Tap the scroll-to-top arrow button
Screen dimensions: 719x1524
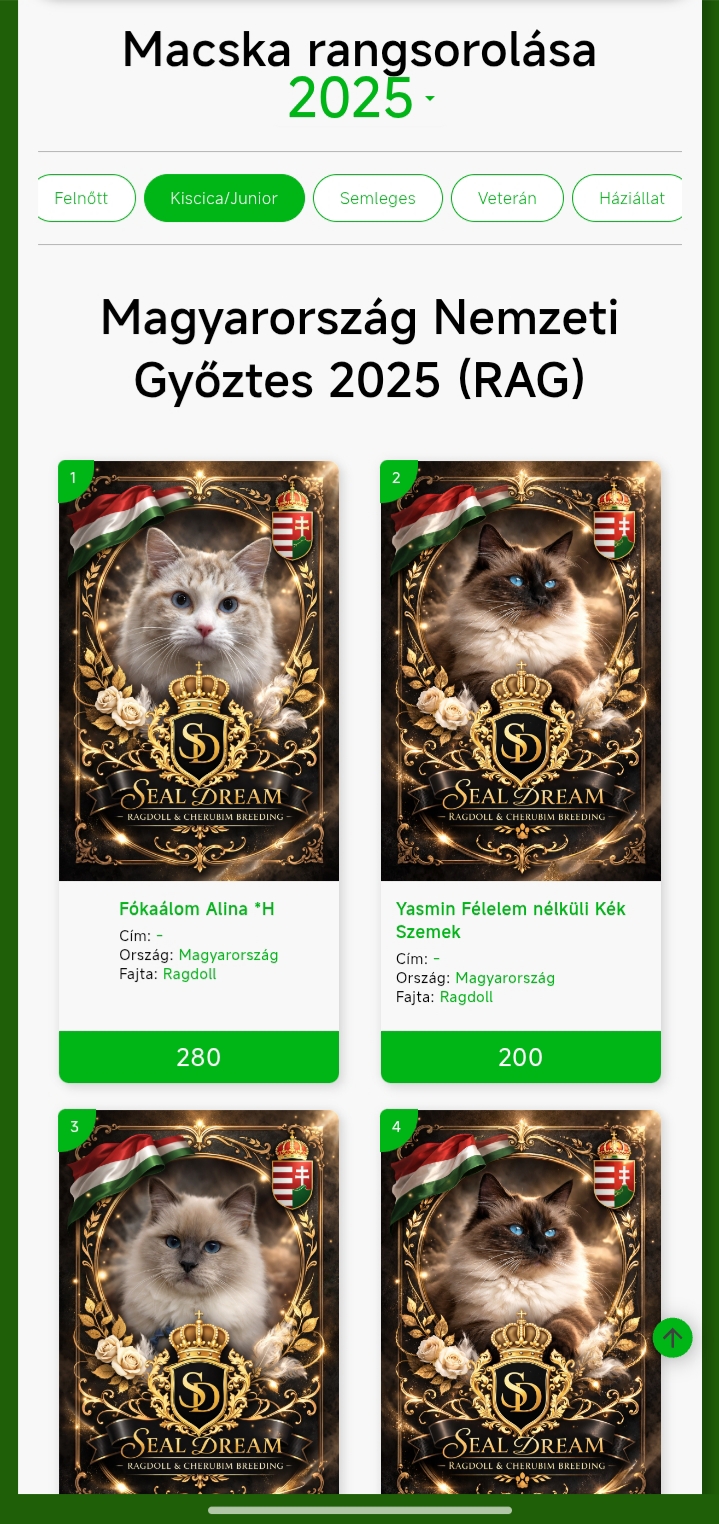[x=672, y=1337]
